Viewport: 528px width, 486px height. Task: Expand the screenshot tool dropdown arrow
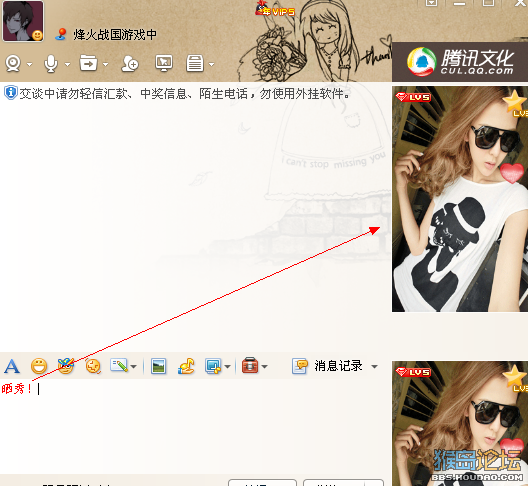click(228, 366)
